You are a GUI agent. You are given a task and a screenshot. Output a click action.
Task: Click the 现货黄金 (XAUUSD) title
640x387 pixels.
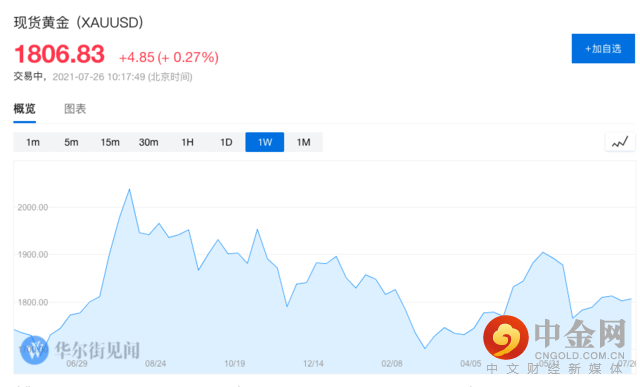(79, 22)
